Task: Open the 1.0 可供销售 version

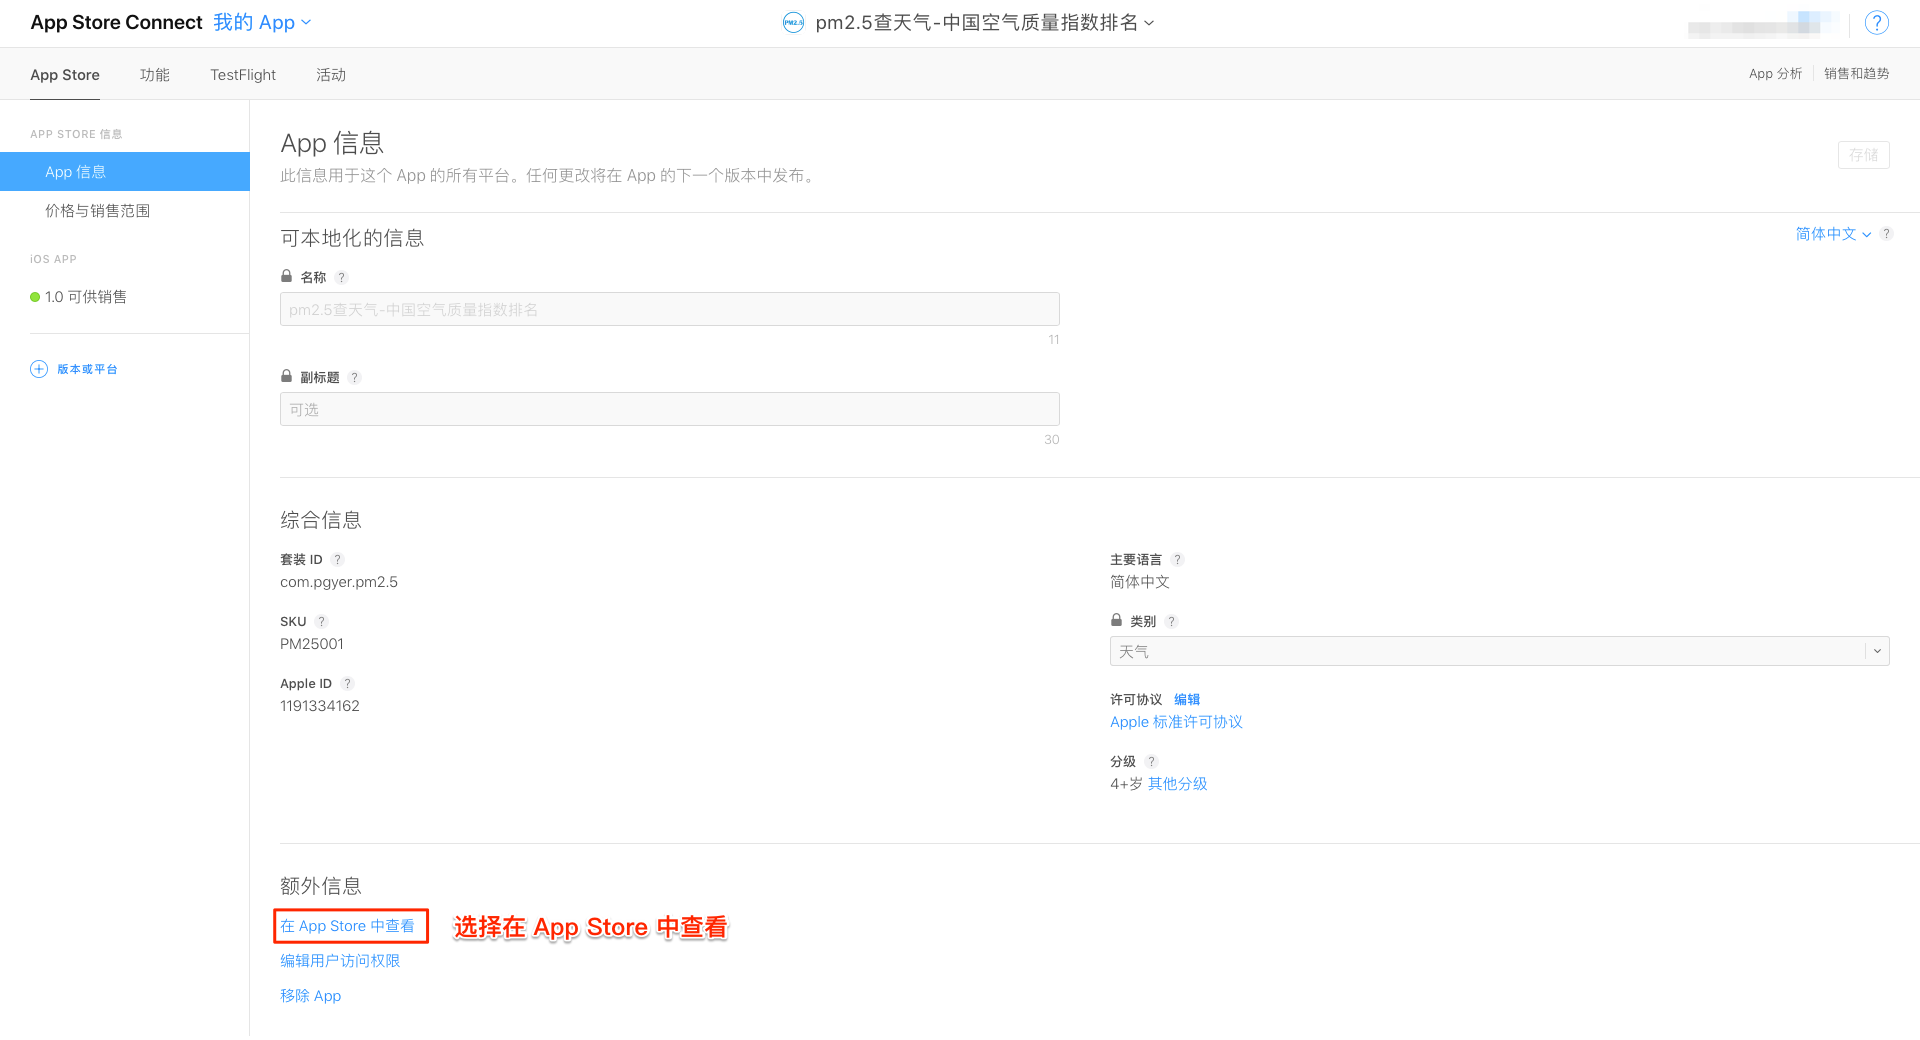Action: coord(86,297)
